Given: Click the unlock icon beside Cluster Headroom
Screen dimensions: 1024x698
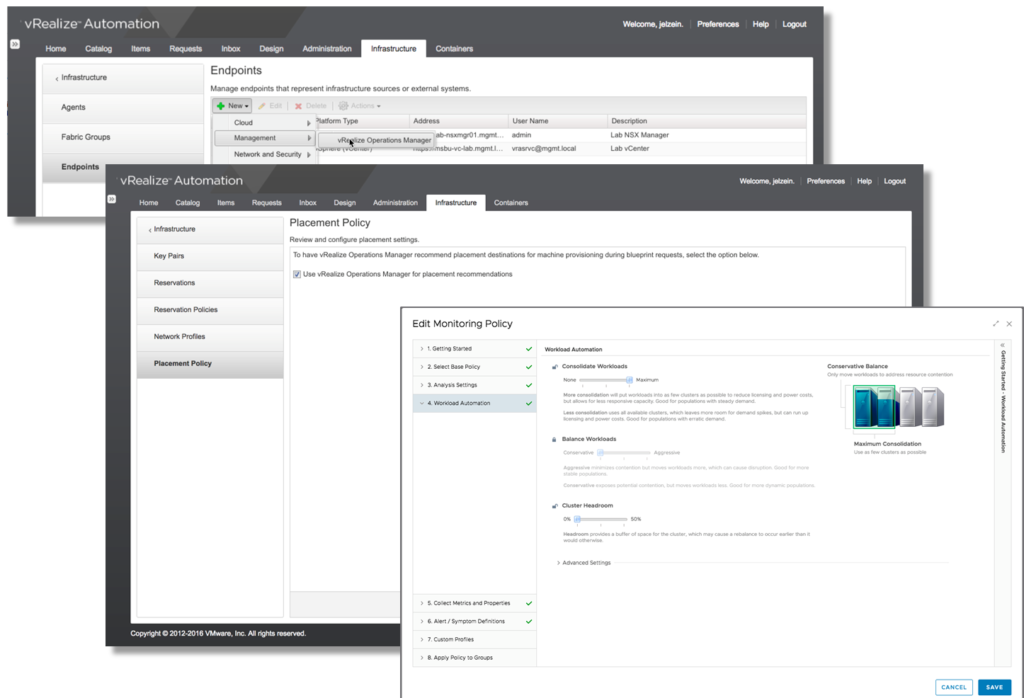Looking at the screenshot, I should coord(554,505).
